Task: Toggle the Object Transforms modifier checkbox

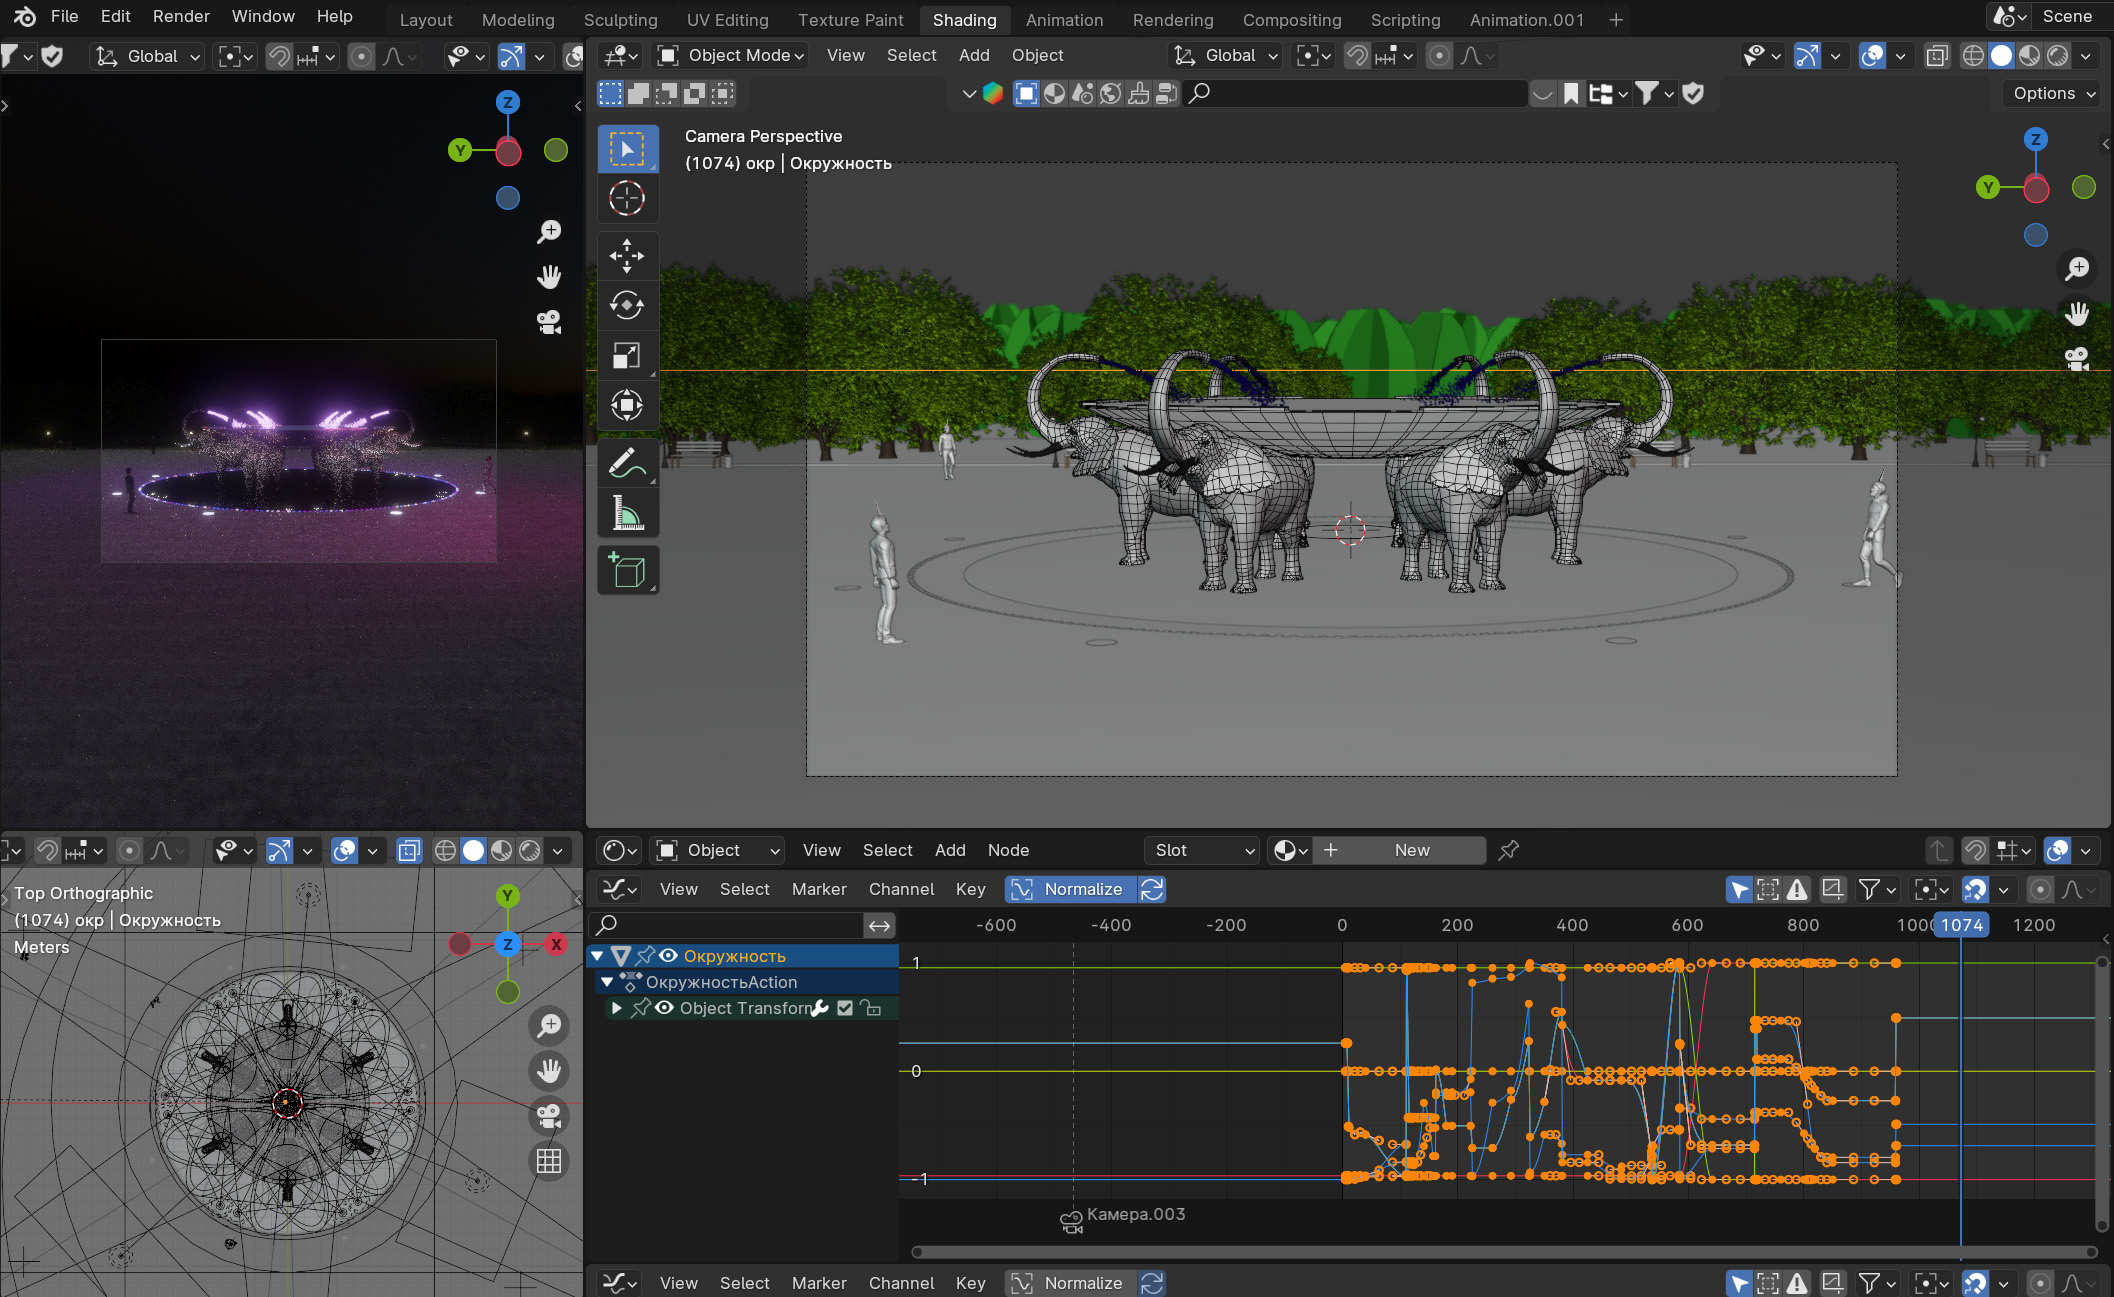Action: tap(845, 1008)
